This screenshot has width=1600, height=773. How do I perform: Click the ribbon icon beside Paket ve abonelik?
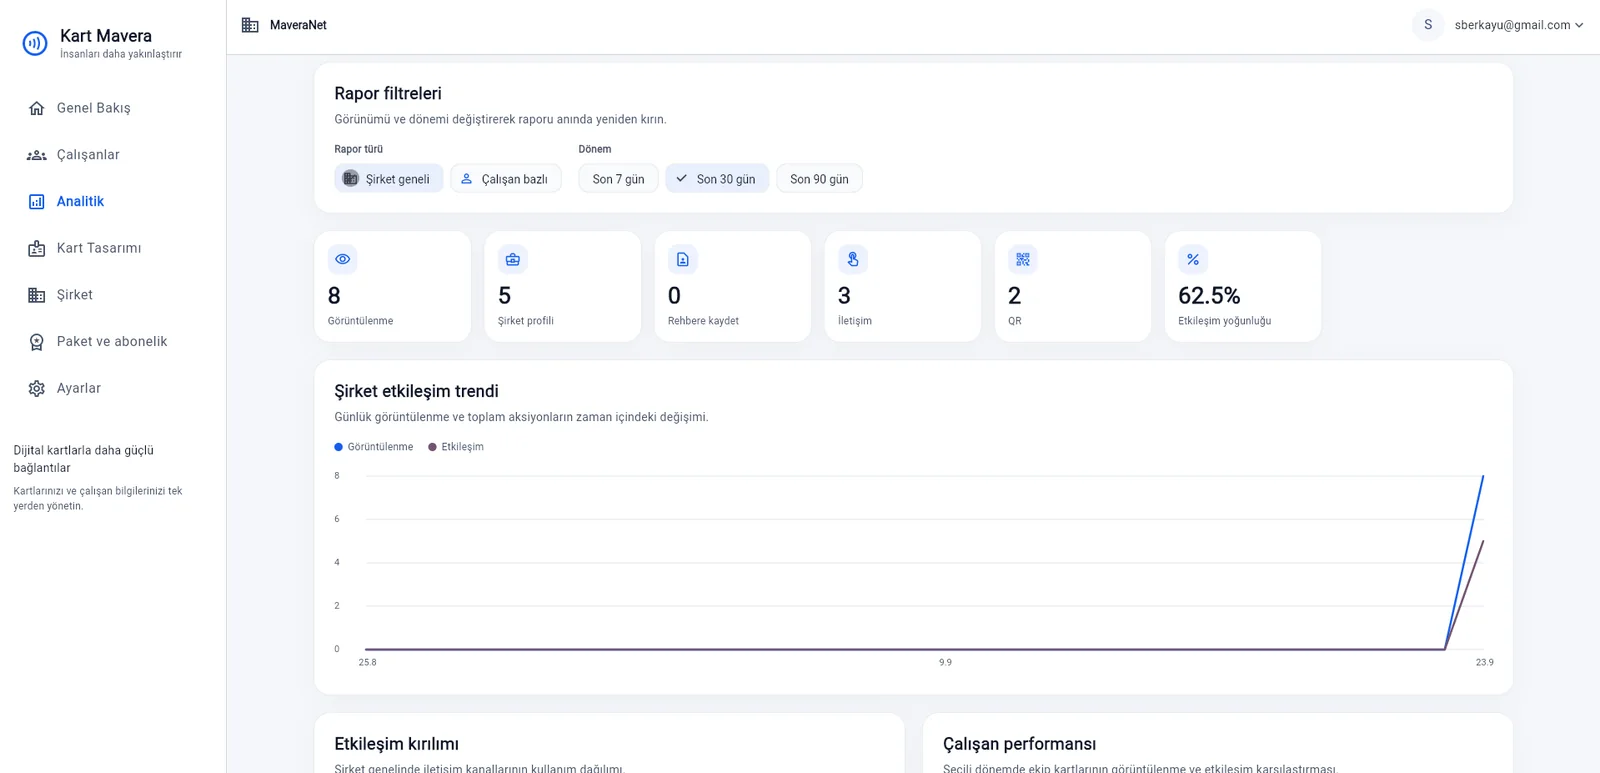(x=37, y=342)
